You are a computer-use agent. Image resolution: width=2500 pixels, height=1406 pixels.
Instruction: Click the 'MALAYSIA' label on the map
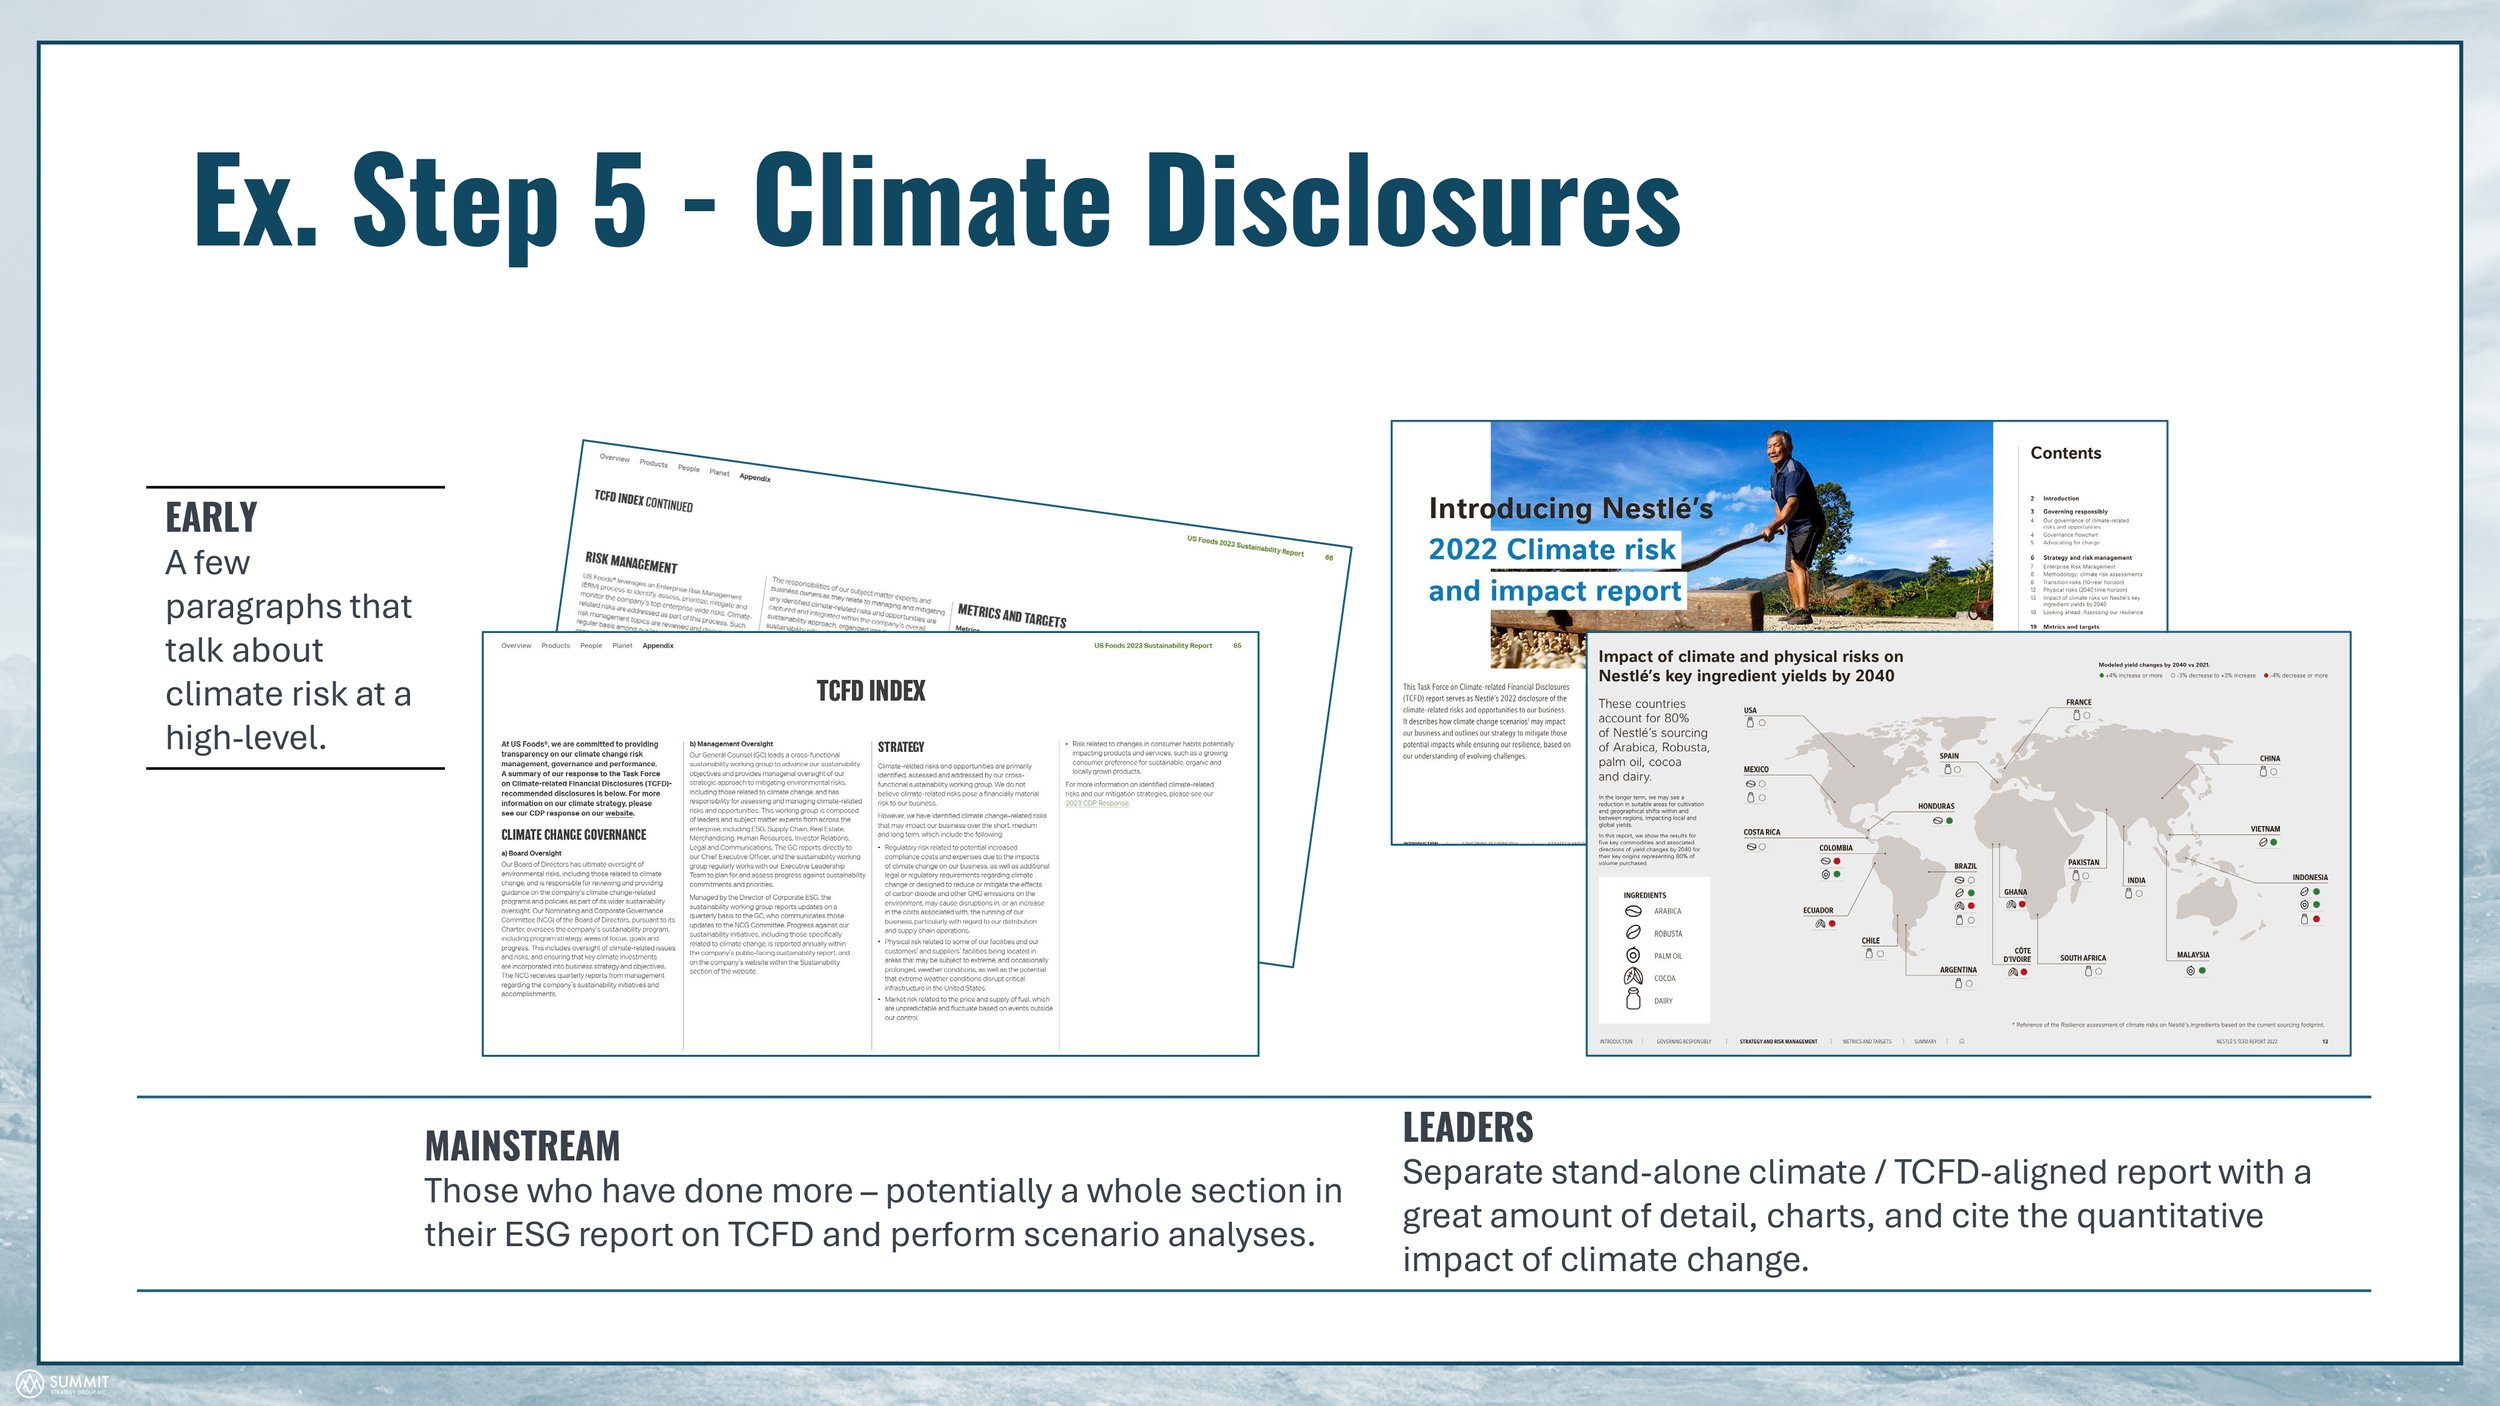(x=2193, y=955)
